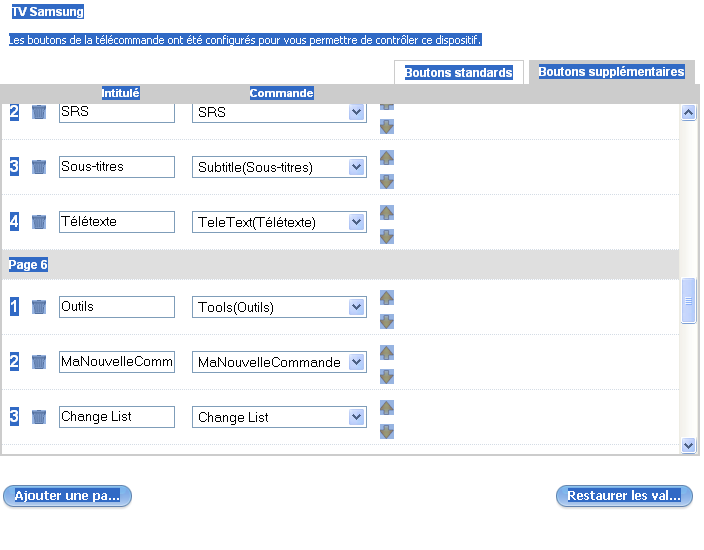The height and width of the screenshot is (550, 704).
Task: Move MaNouvelleCommande row down with arrow icon
Action: pyautogui.click(x=387, y=377)
